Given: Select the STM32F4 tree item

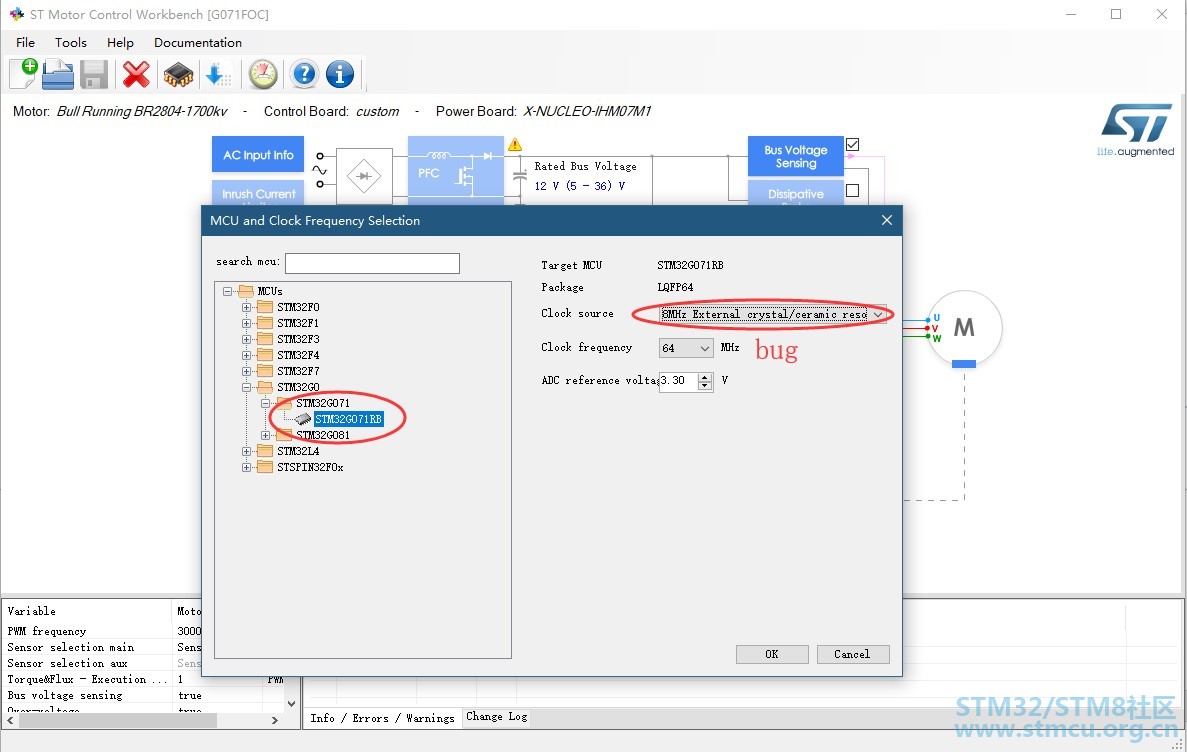Looking at the screenshot, I should click(298, 355).
